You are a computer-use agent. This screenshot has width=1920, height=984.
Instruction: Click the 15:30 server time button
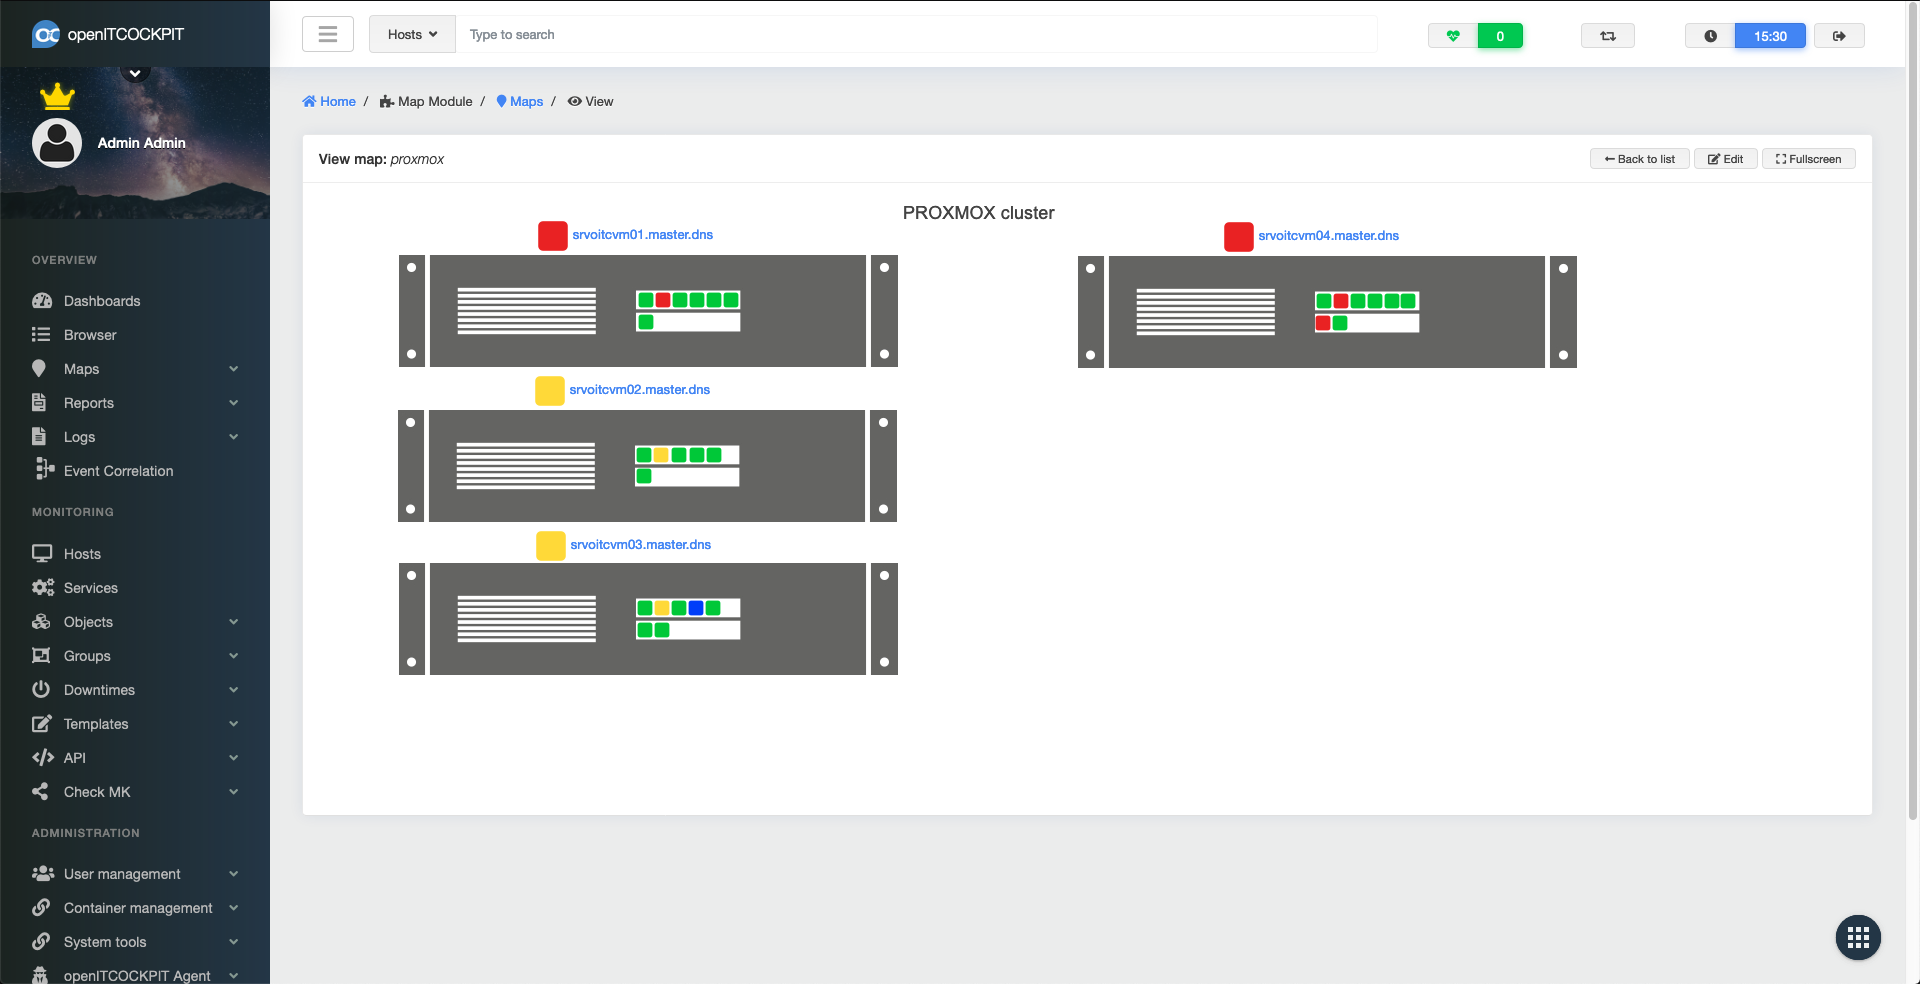pyautogui.click(x=1770, y=36)
